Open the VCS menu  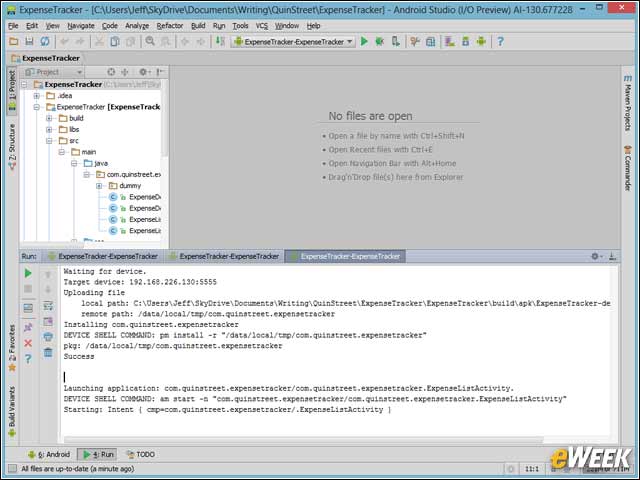(262, 26)
